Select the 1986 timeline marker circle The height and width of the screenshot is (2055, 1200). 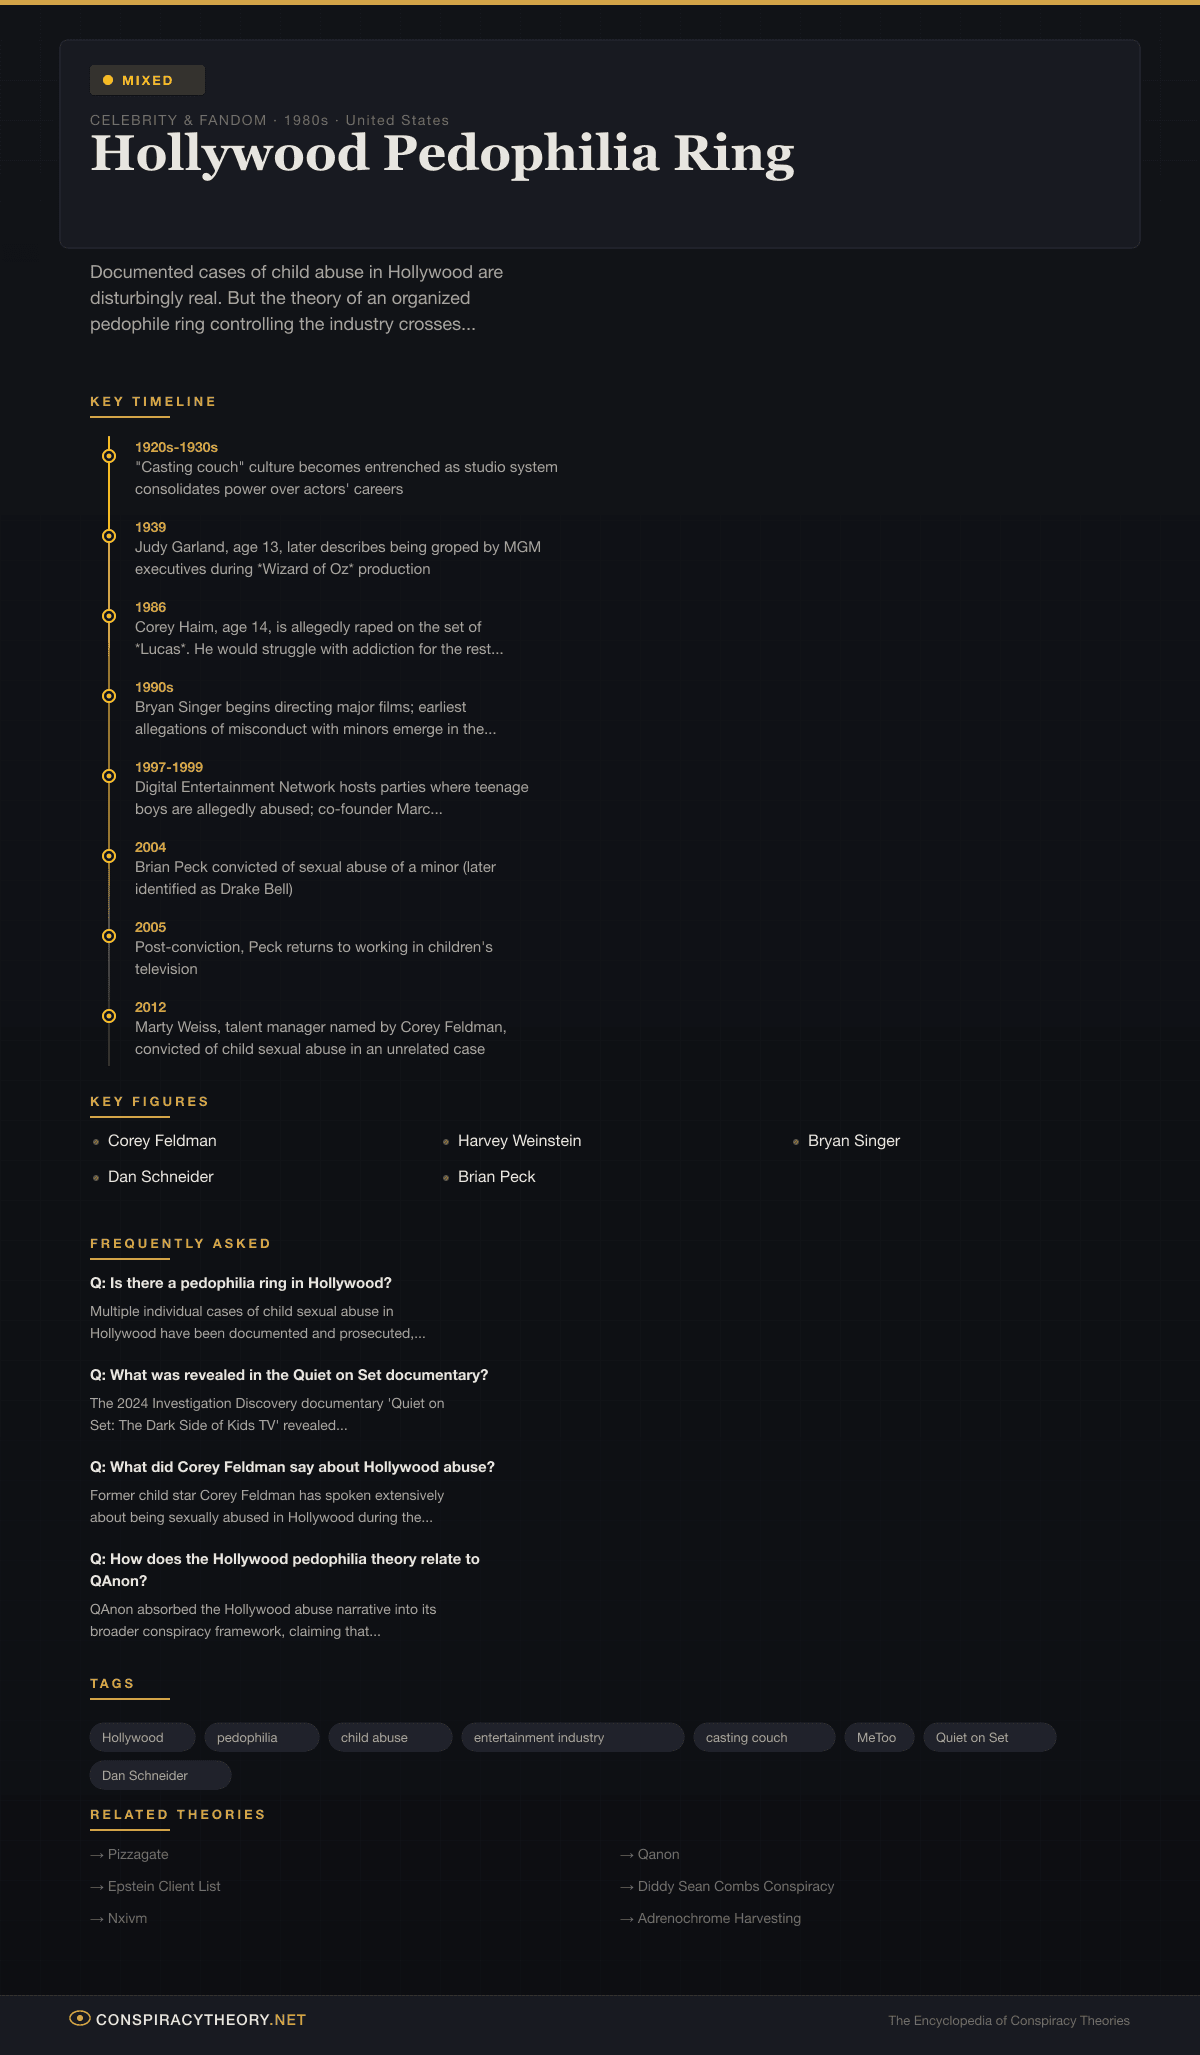pos(109,616)
